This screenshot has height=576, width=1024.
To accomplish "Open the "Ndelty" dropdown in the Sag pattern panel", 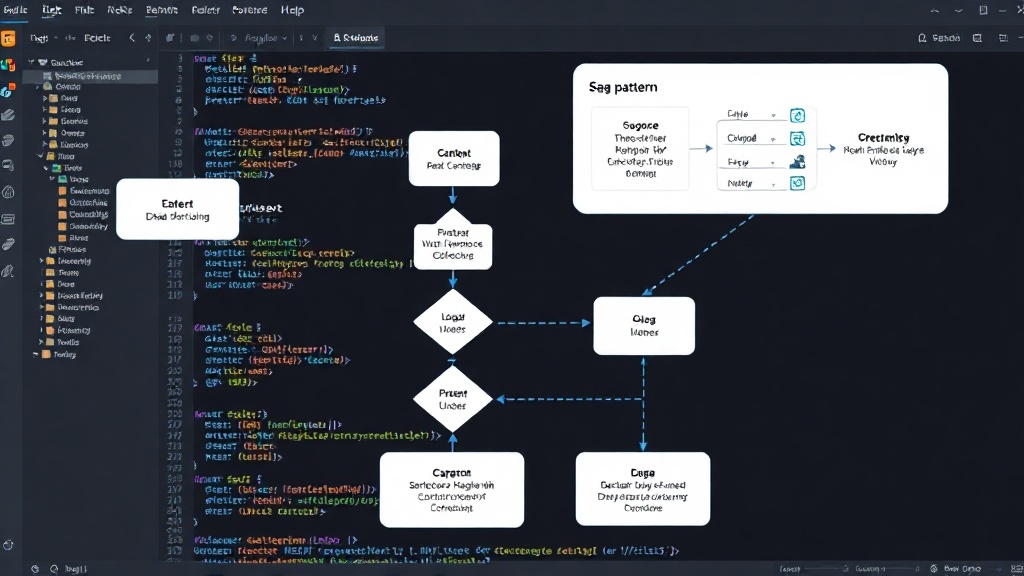I will (x=751, y=184).
